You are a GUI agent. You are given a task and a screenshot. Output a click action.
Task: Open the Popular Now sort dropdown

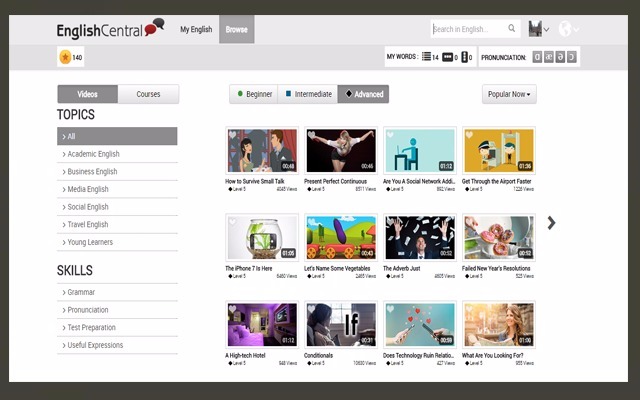coord(508,94)
